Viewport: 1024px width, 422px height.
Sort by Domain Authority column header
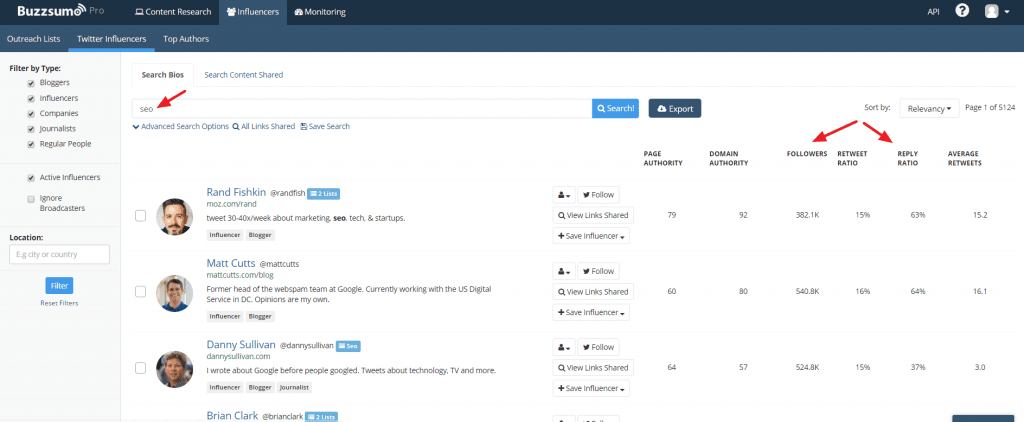(729, 158)
